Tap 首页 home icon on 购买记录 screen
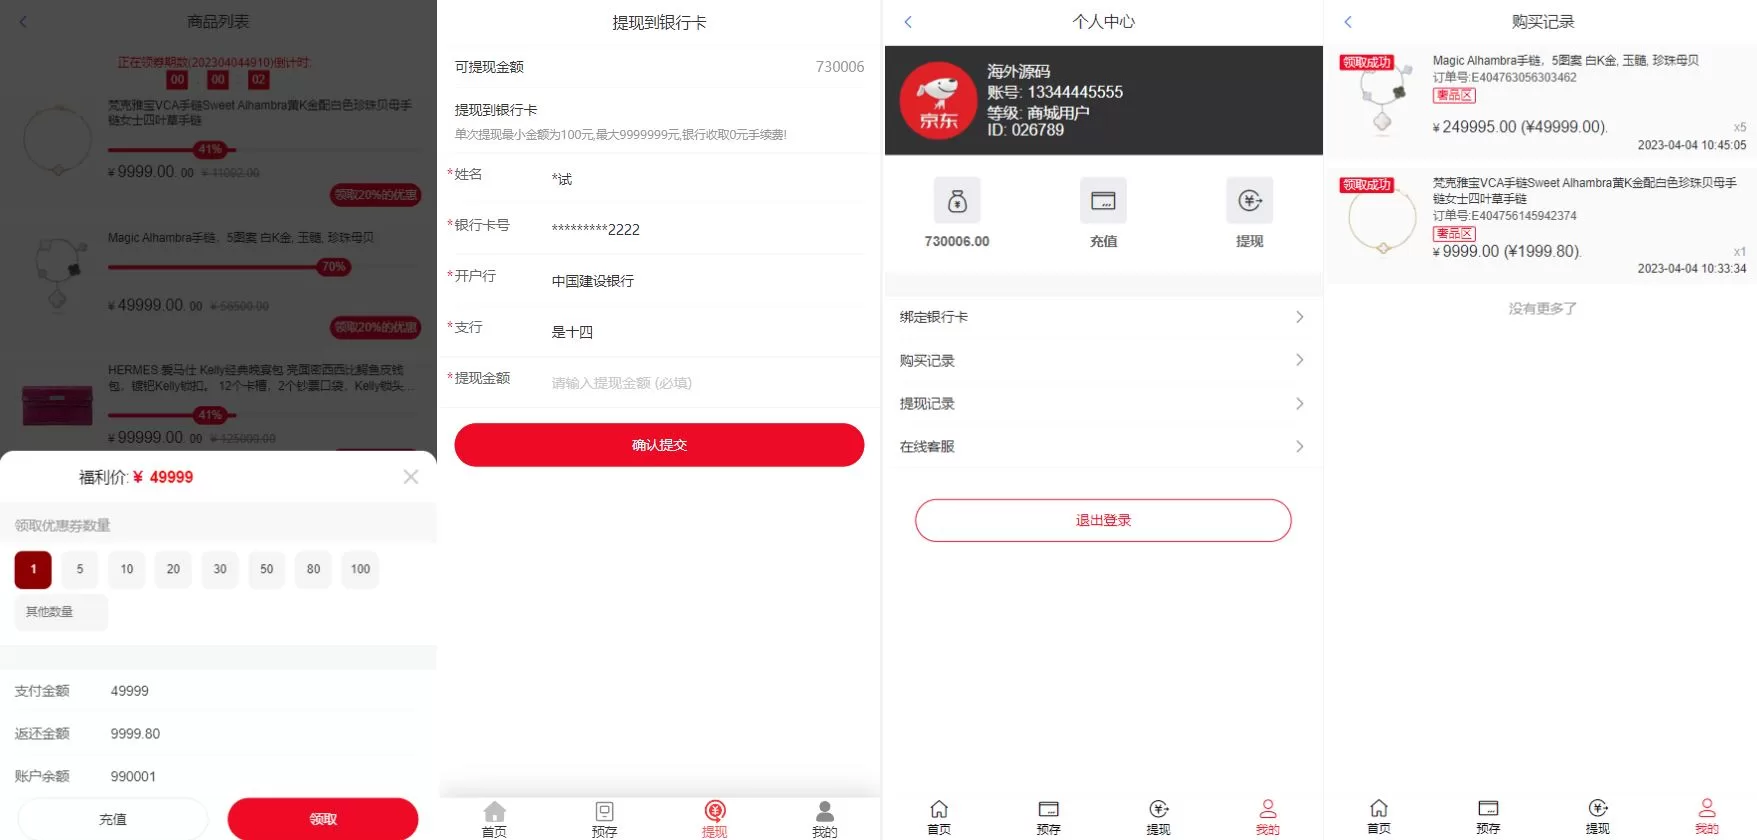This screenshot has height=840, width=1757. pyautogui.click(x=1379, y=808)
